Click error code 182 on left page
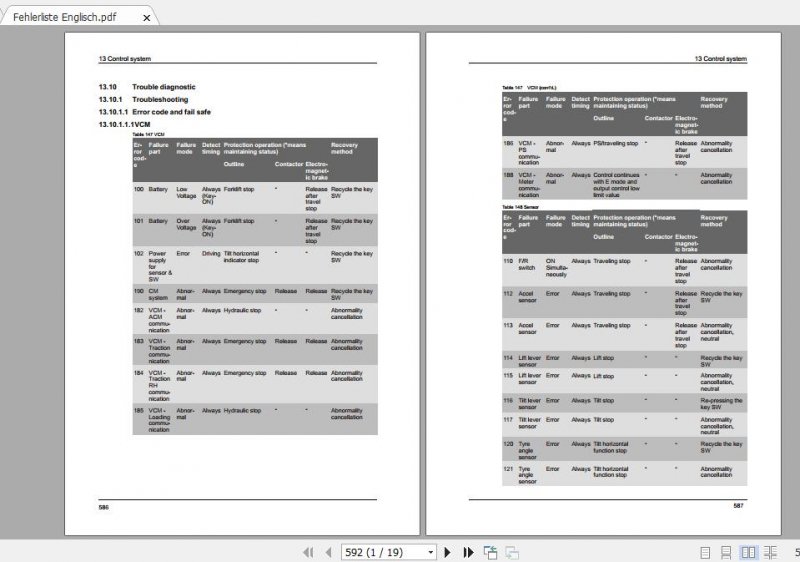 pyautogui.click(x=138, y=311)
